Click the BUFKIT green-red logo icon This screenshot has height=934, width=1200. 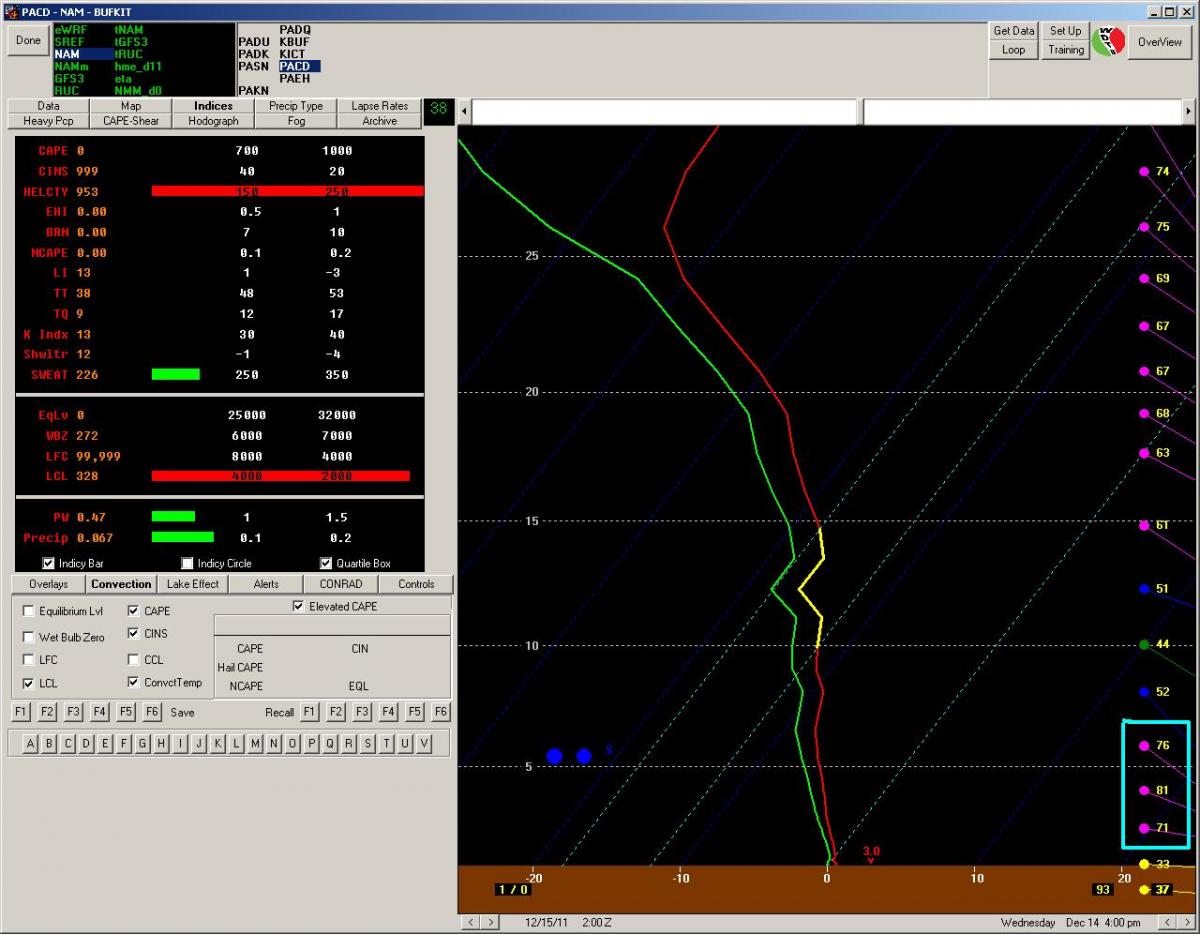click(x=1108, y=42)
